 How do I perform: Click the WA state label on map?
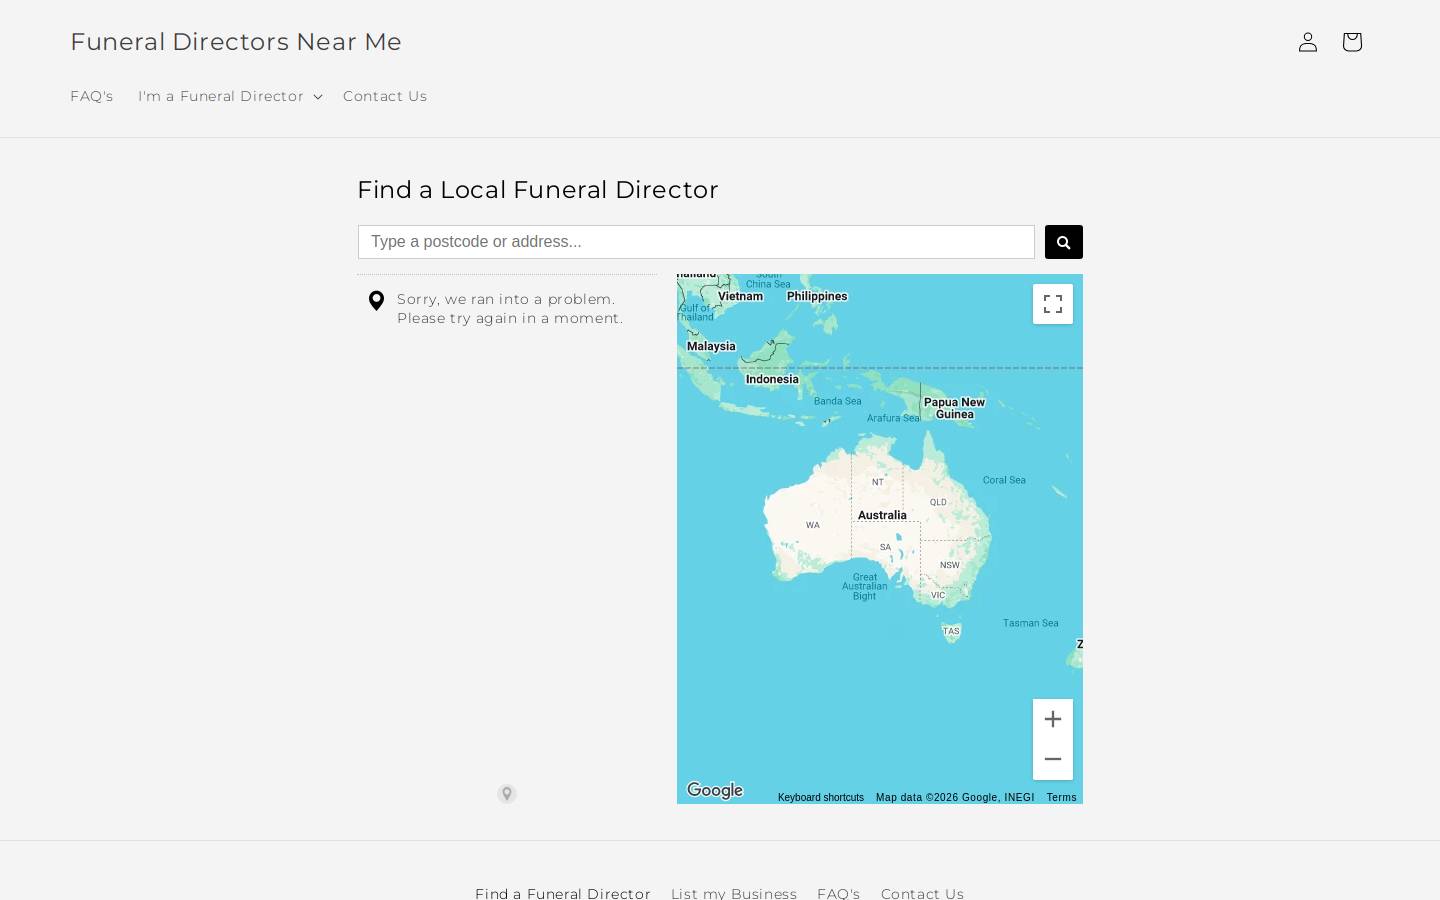tap(813, 525)
